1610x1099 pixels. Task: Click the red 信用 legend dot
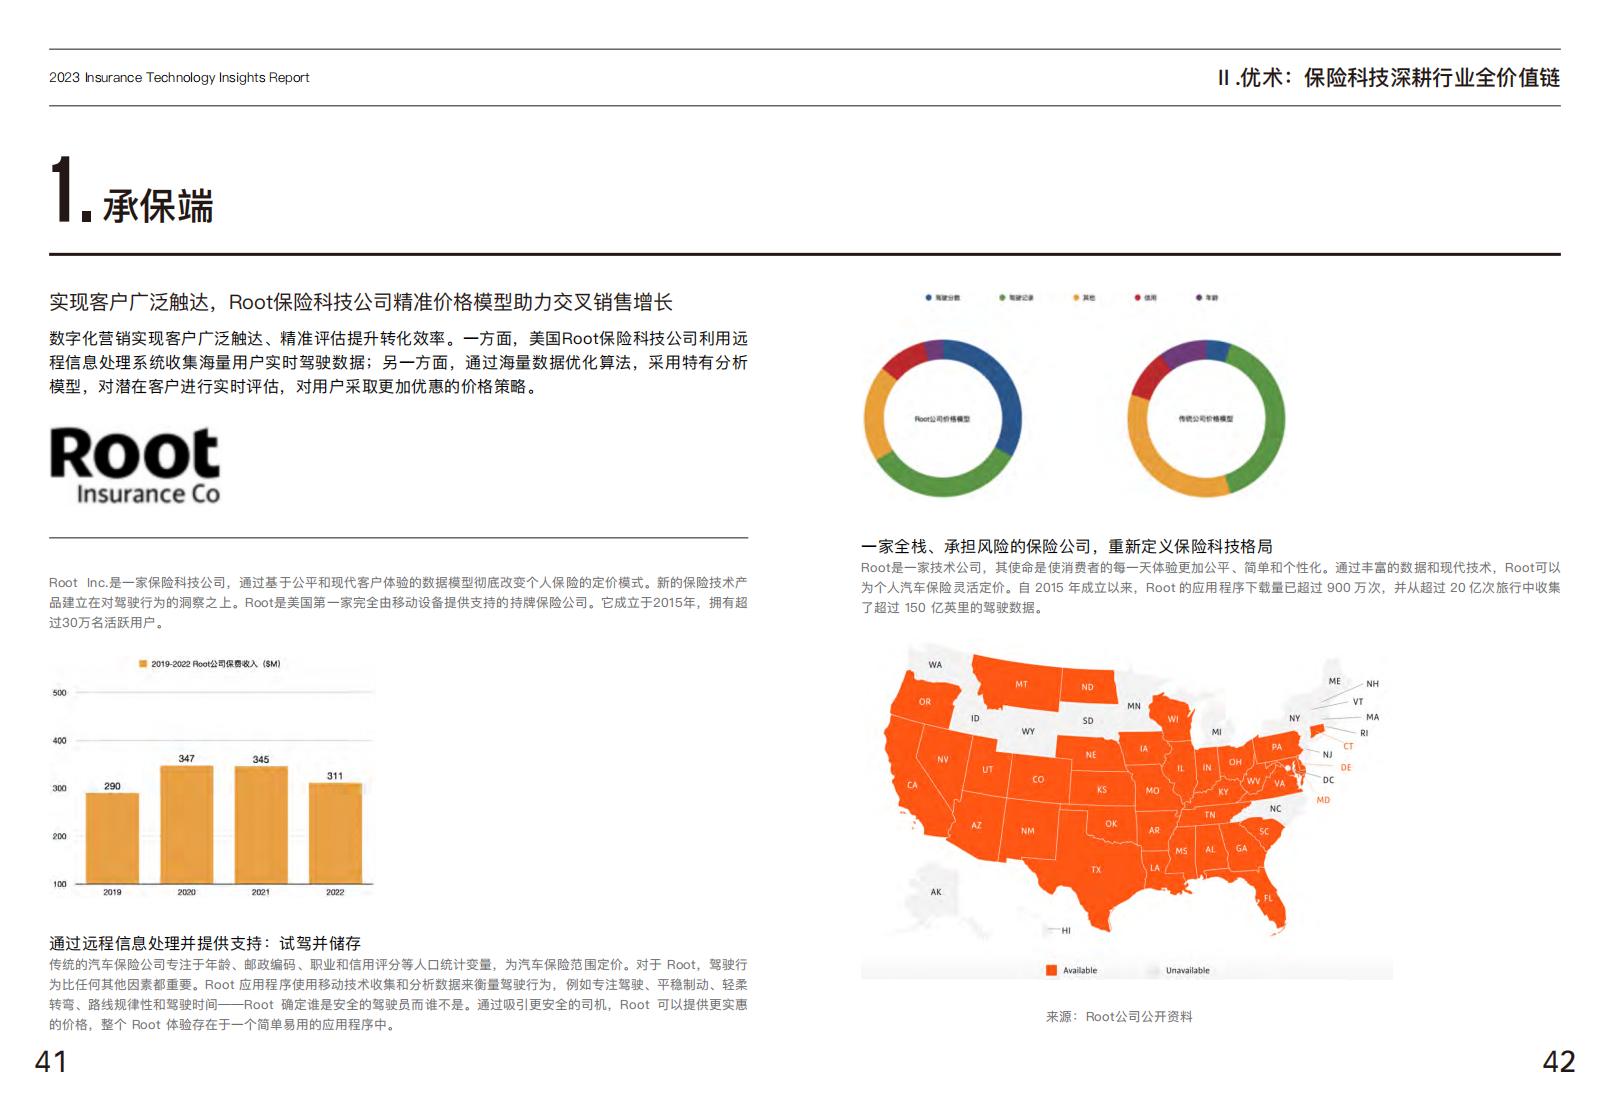[1138, 298]
